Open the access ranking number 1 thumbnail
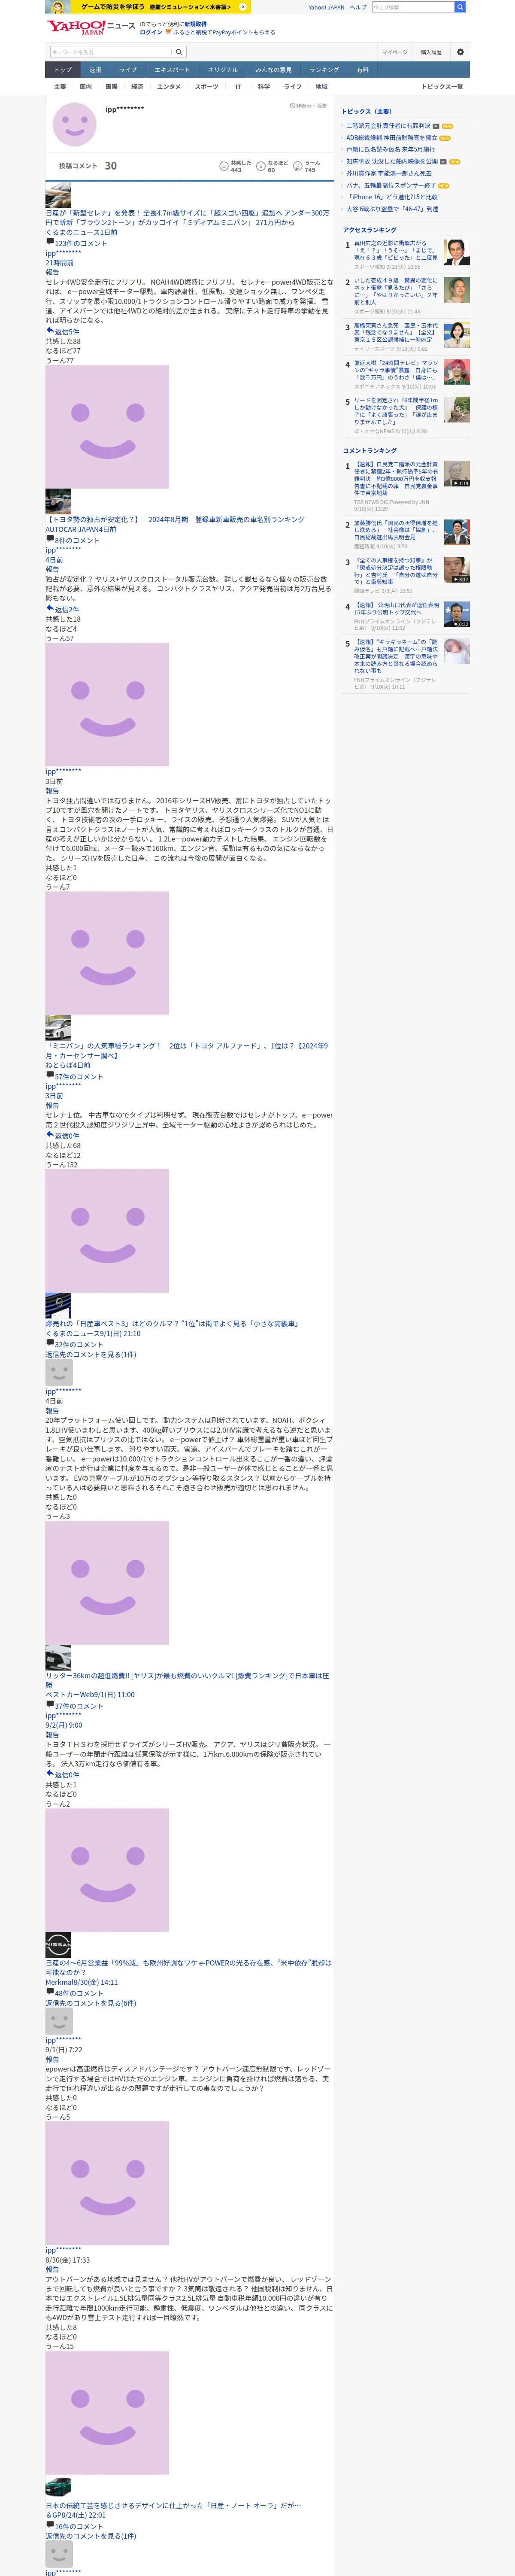The image size is (515, 2576). (456, 252)
